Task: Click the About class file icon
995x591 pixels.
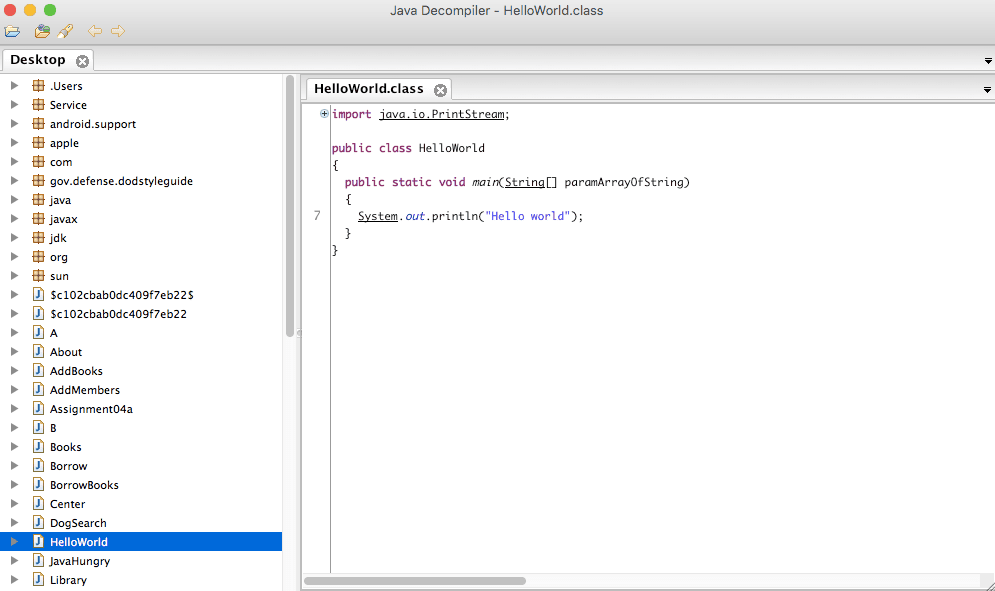Action: 39,352
